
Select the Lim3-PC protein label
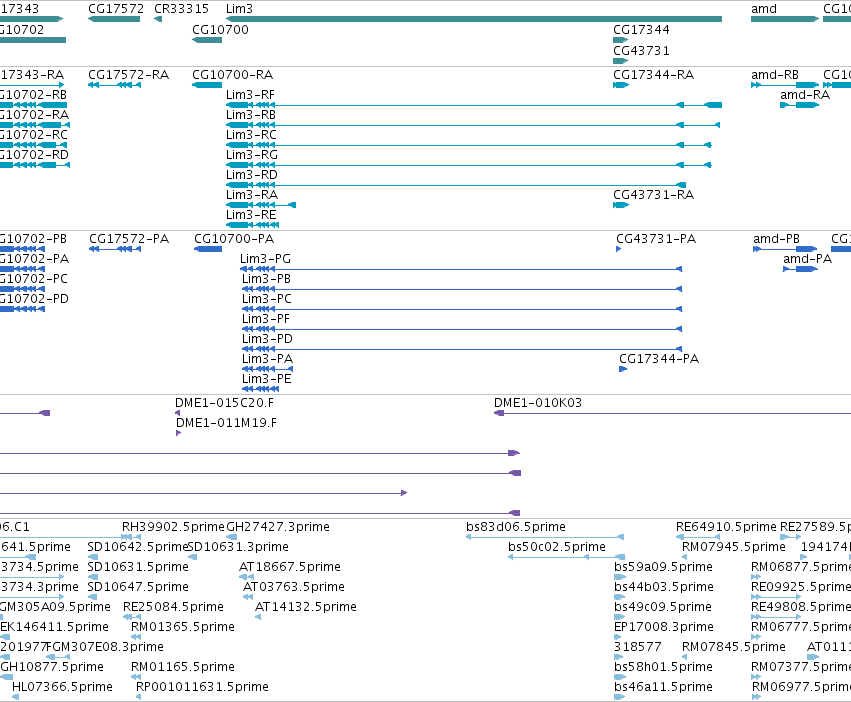tap(266, 299)
